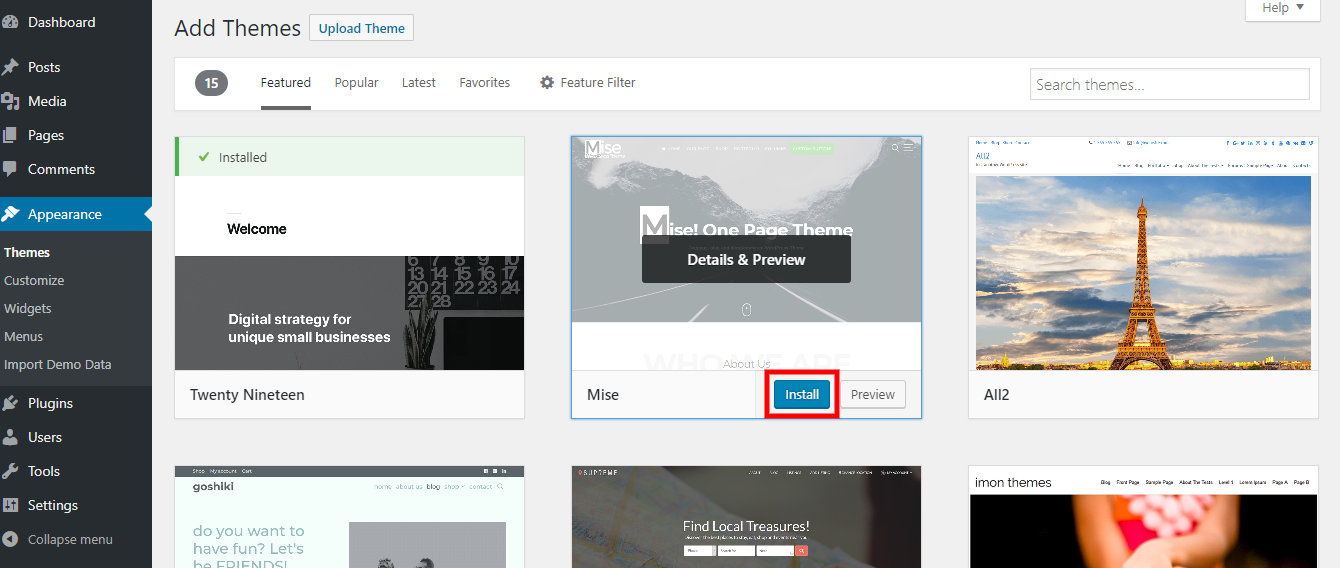The height and width of the screenshot is (568, 1340).
Task: Open the Feature Filter option
Action: (588, 83)
